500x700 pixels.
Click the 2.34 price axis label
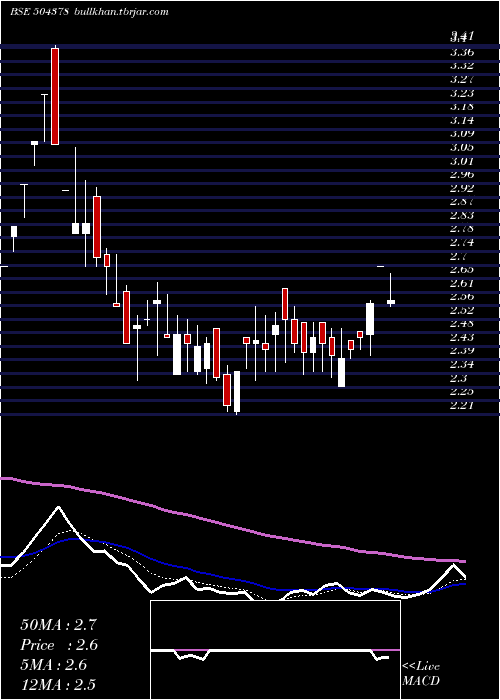coord(462,364)
